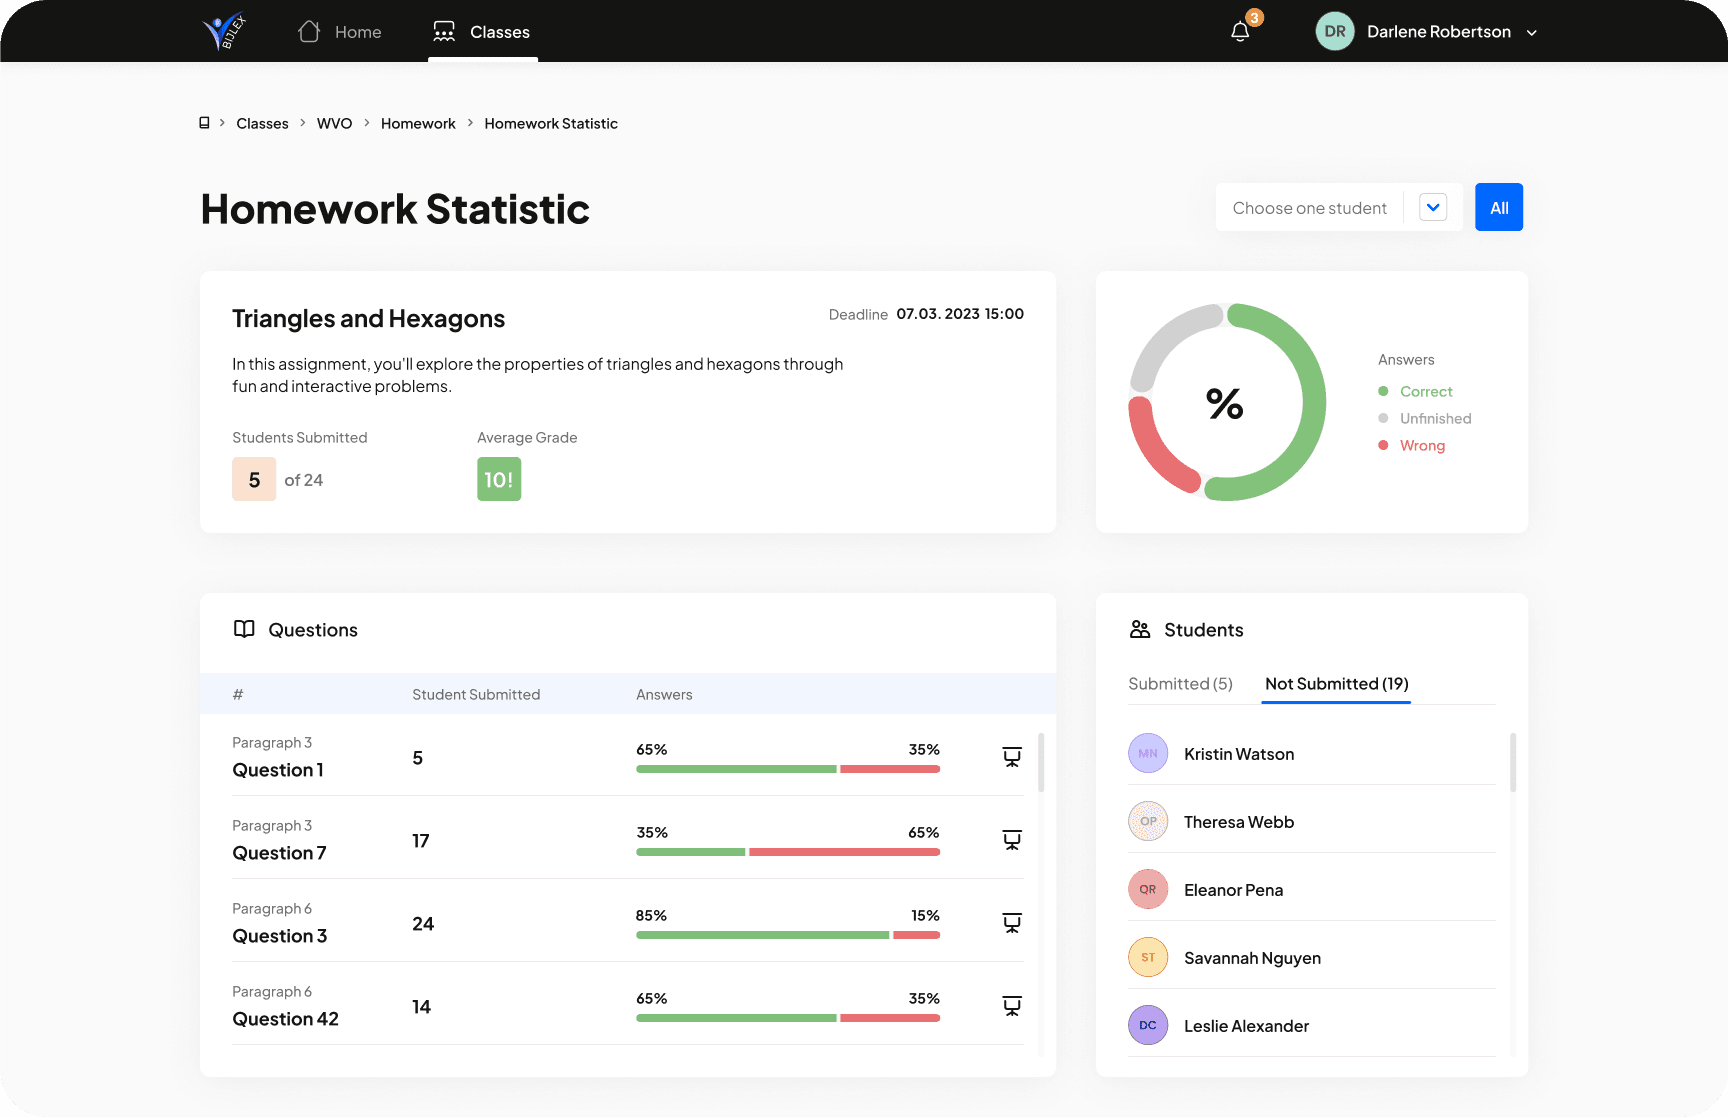Open presentation icon for Question 3
The image size is (1729, 1118).
pyautogui.click(x=1012, y=923)
